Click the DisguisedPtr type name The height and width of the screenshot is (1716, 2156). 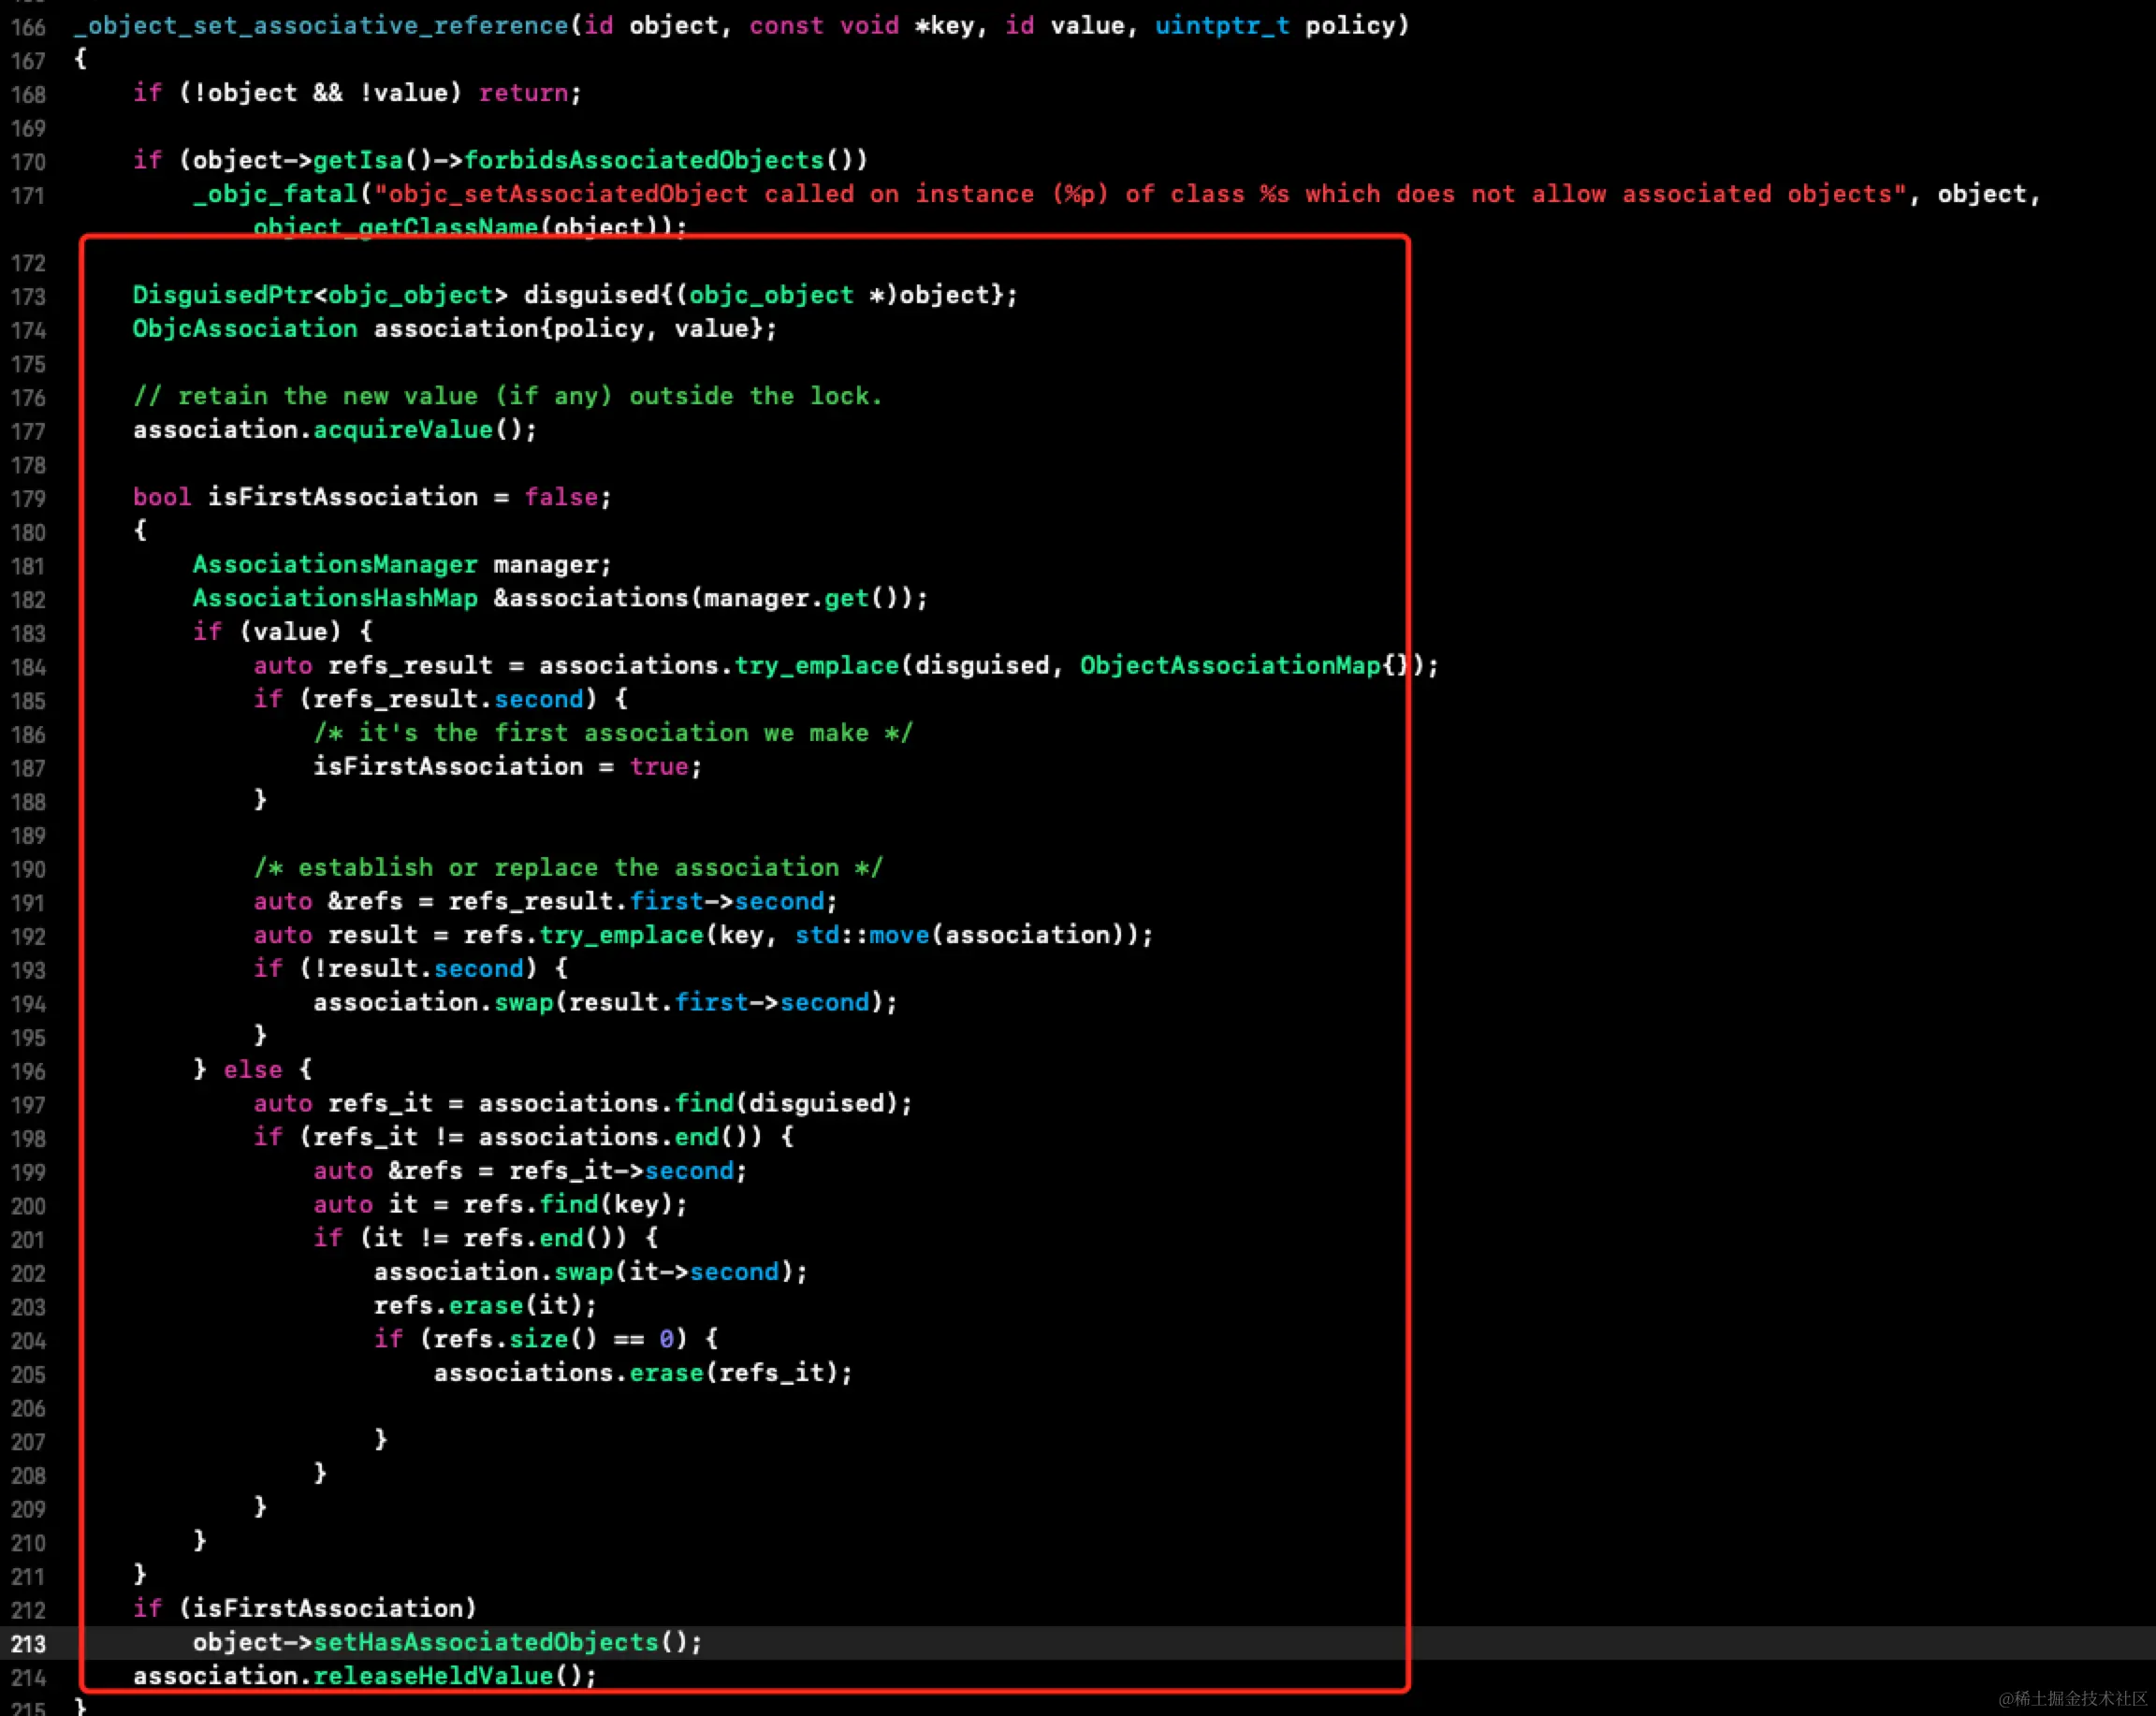tap(222, 295)
